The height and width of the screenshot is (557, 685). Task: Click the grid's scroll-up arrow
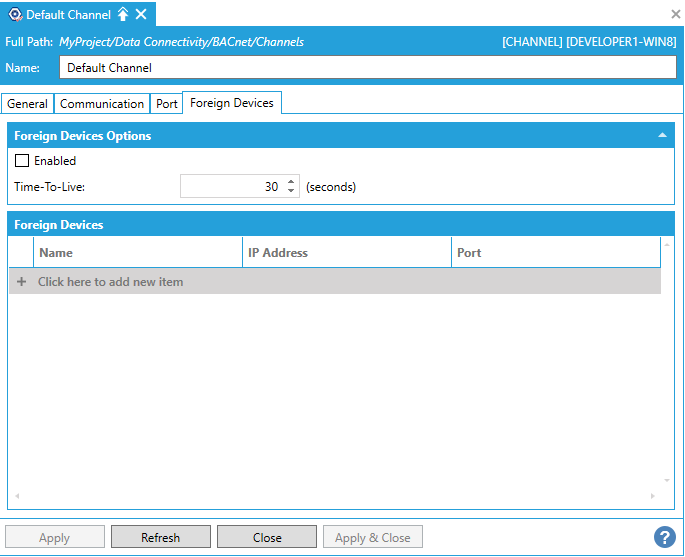pyautogui.click(x=668, y=244)
